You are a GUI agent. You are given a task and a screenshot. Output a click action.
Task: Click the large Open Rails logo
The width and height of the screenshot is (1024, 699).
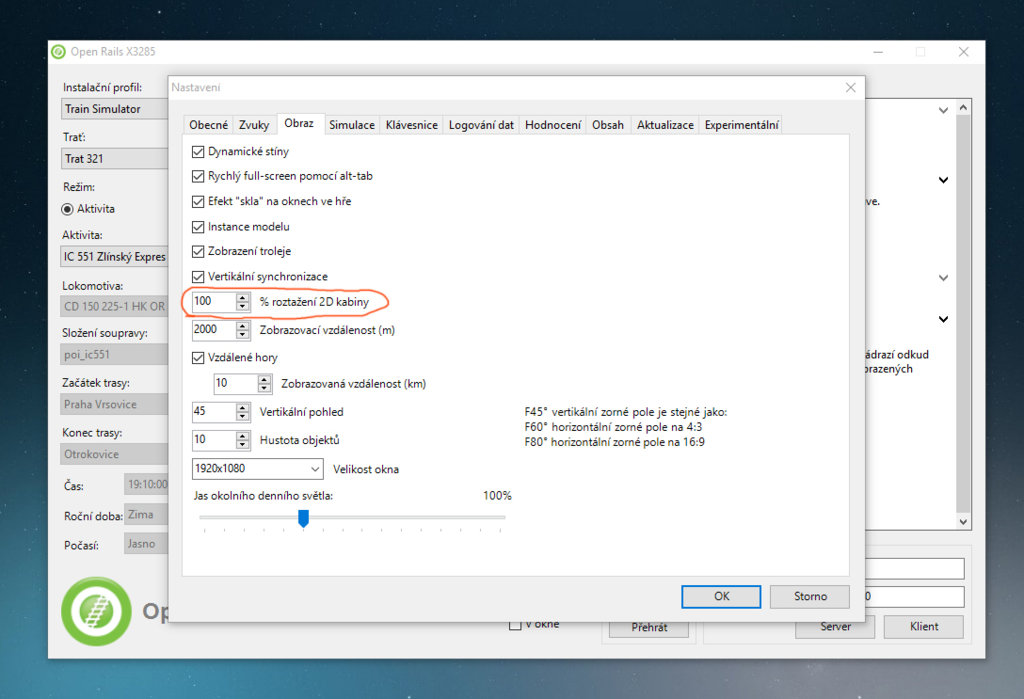click(96, 611)
